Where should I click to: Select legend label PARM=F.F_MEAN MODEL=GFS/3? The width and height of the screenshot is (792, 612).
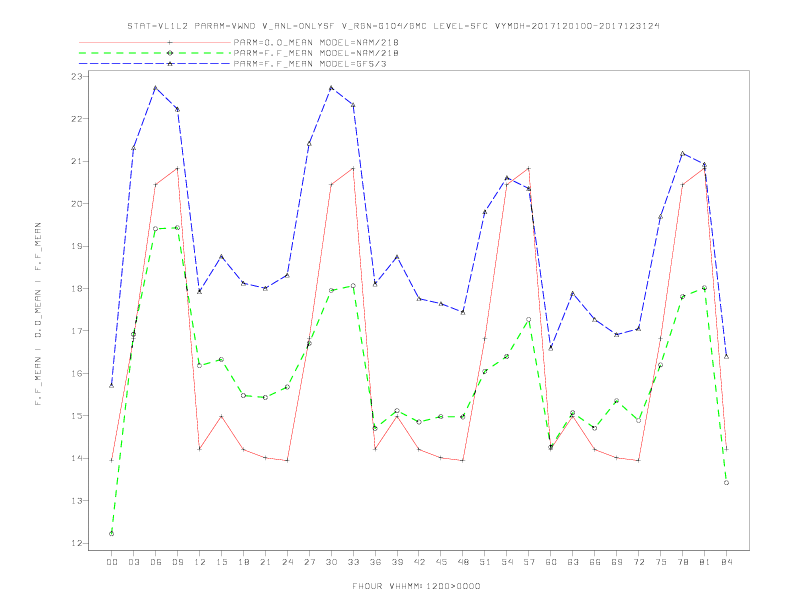310,64
